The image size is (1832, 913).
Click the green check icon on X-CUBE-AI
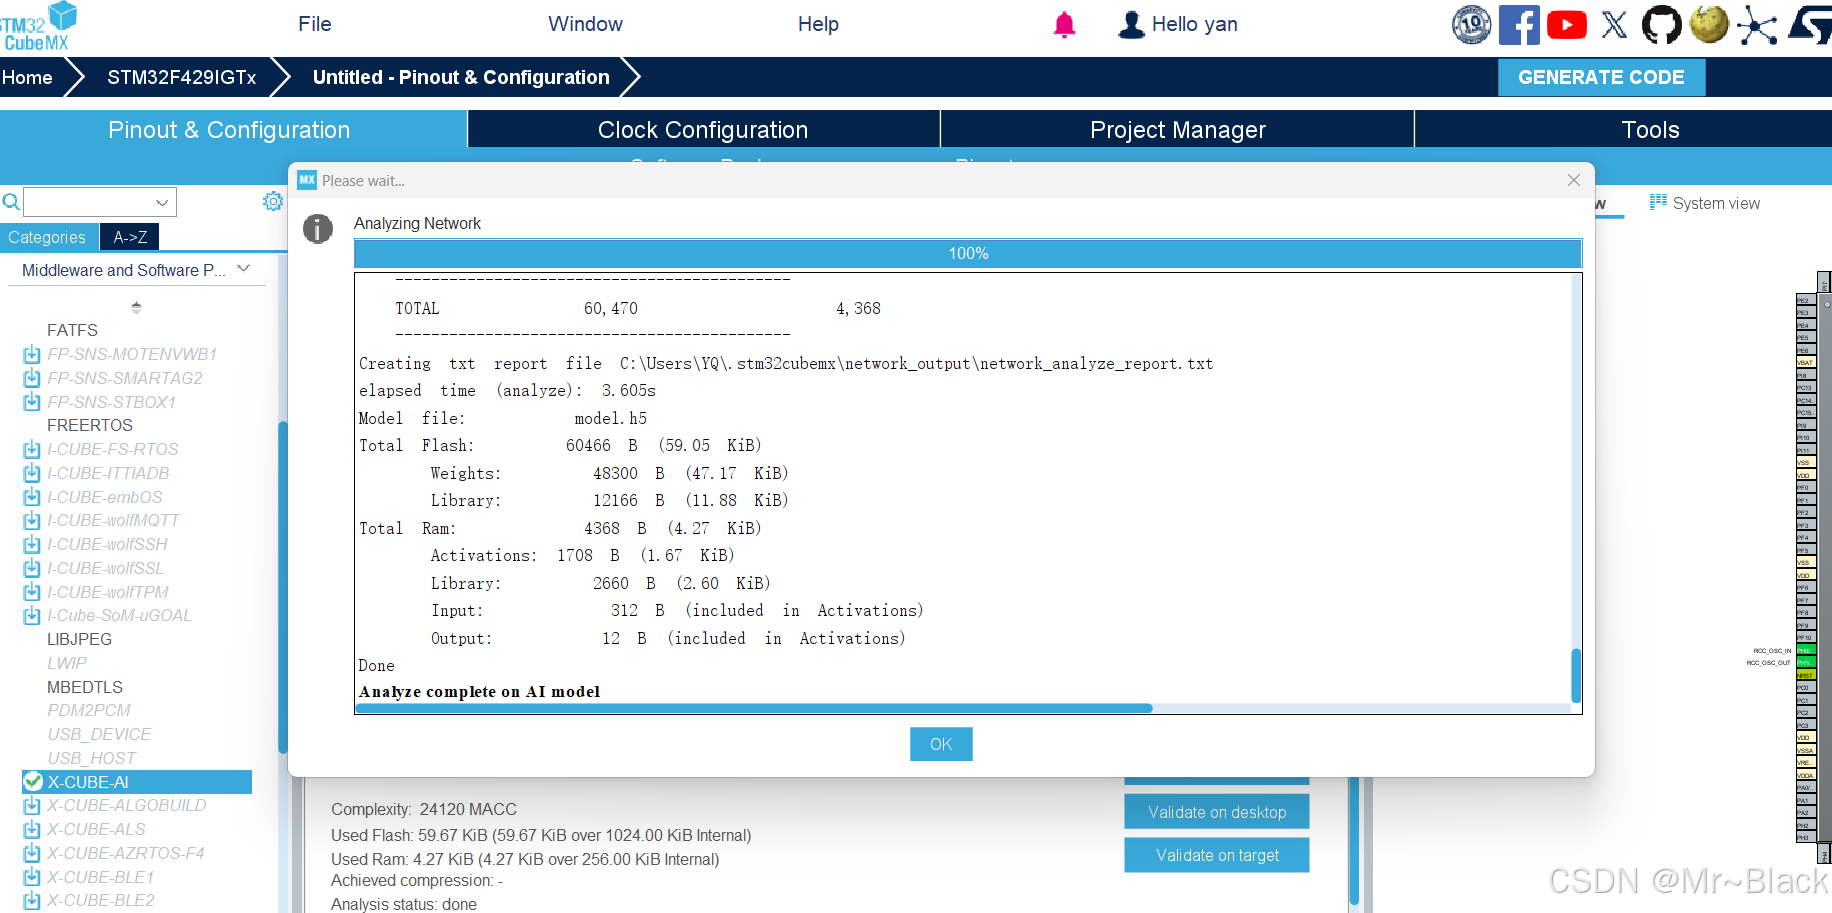click(x=33, y=782)
